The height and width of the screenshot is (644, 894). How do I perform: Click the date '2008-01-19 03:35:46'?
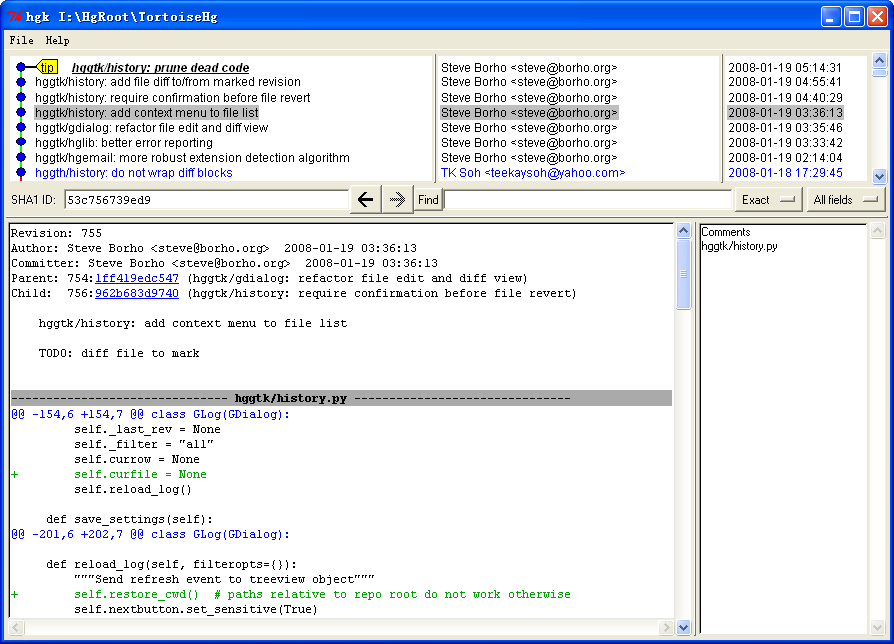[785, 127]
